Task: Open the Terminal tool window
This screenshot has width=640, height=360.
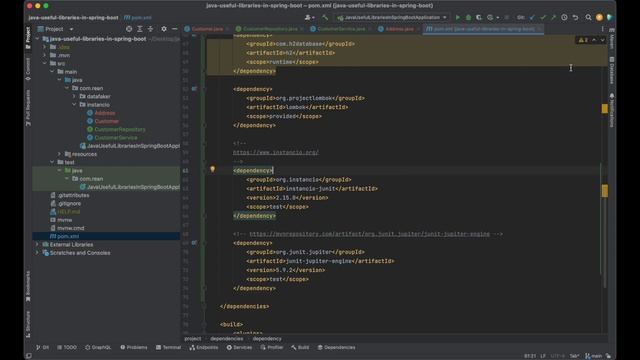Action: (x=168, y=347)
